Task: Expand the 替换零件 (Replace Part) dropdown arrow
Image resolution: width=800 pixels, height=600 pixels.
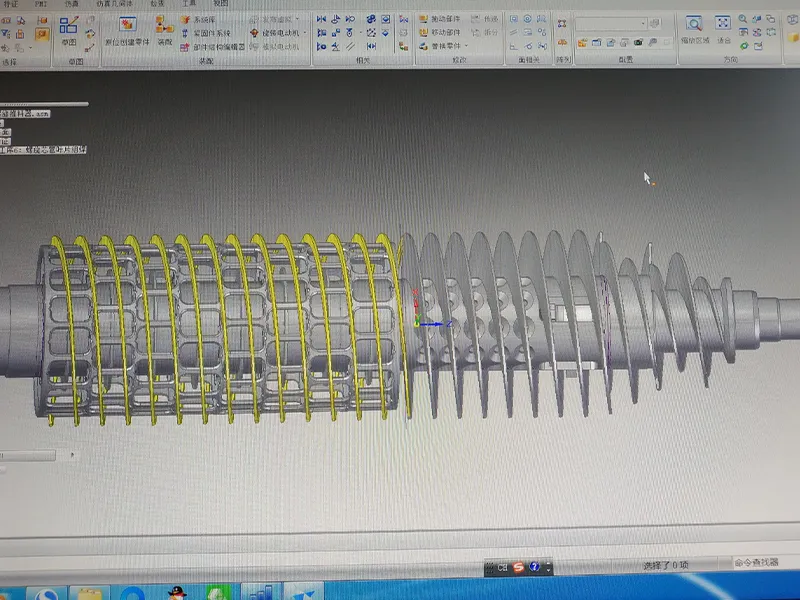Action: point(466,46)
